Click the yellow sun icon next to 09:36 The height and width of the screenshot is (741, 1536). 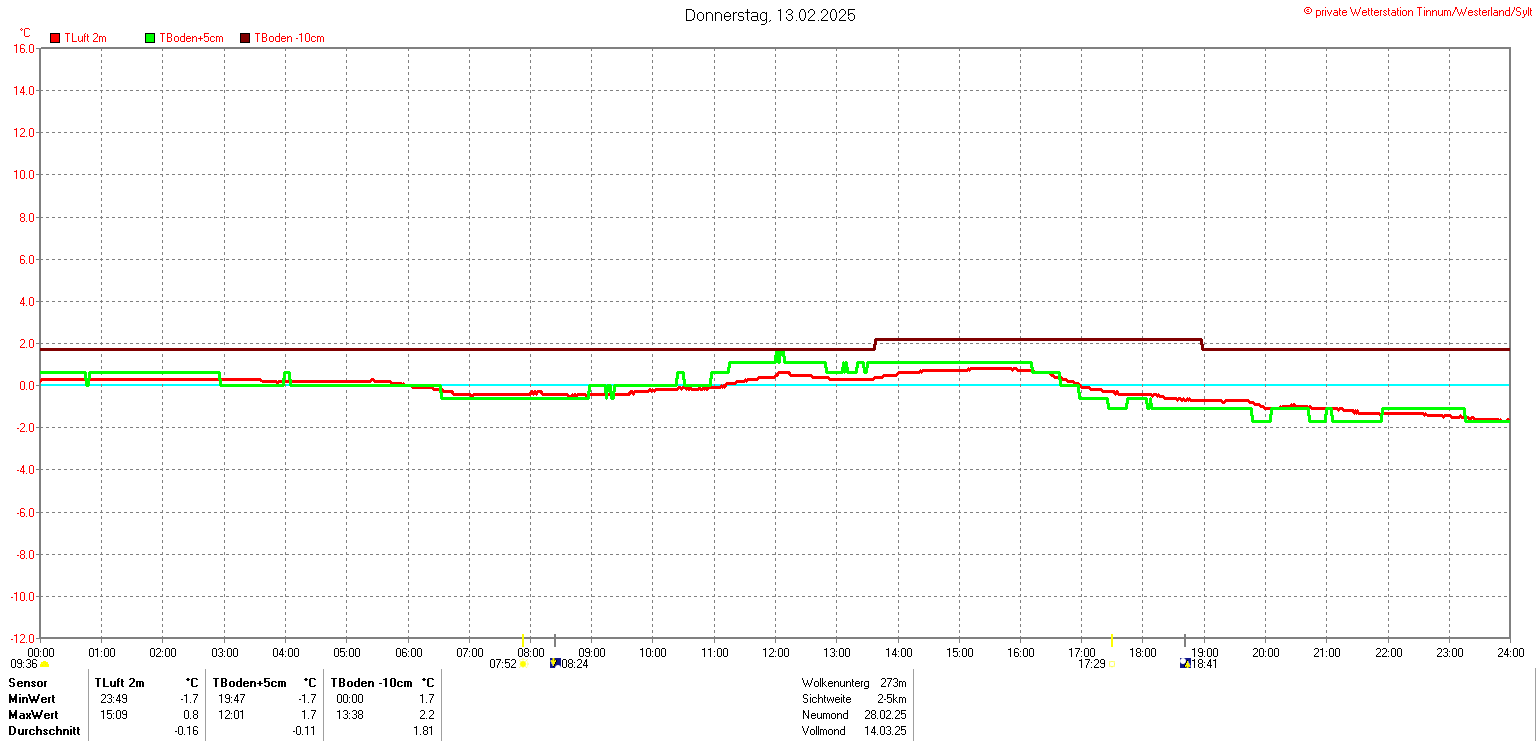click(x=45, y=664)
